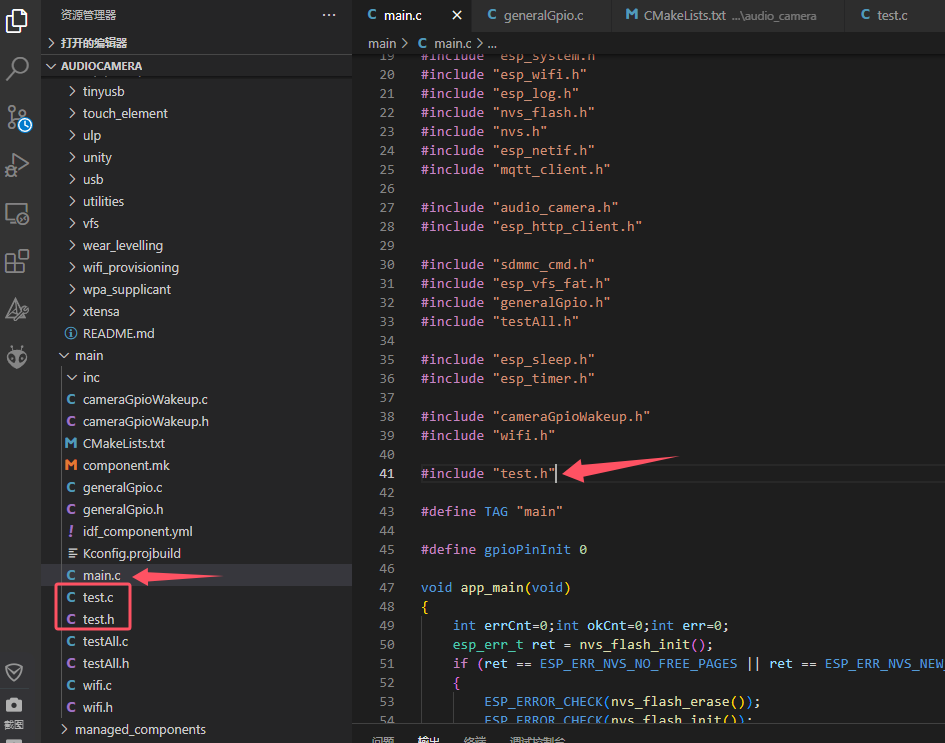Open the explorer more actions menu
The image size is (945, 743).
tap(329, 15)
